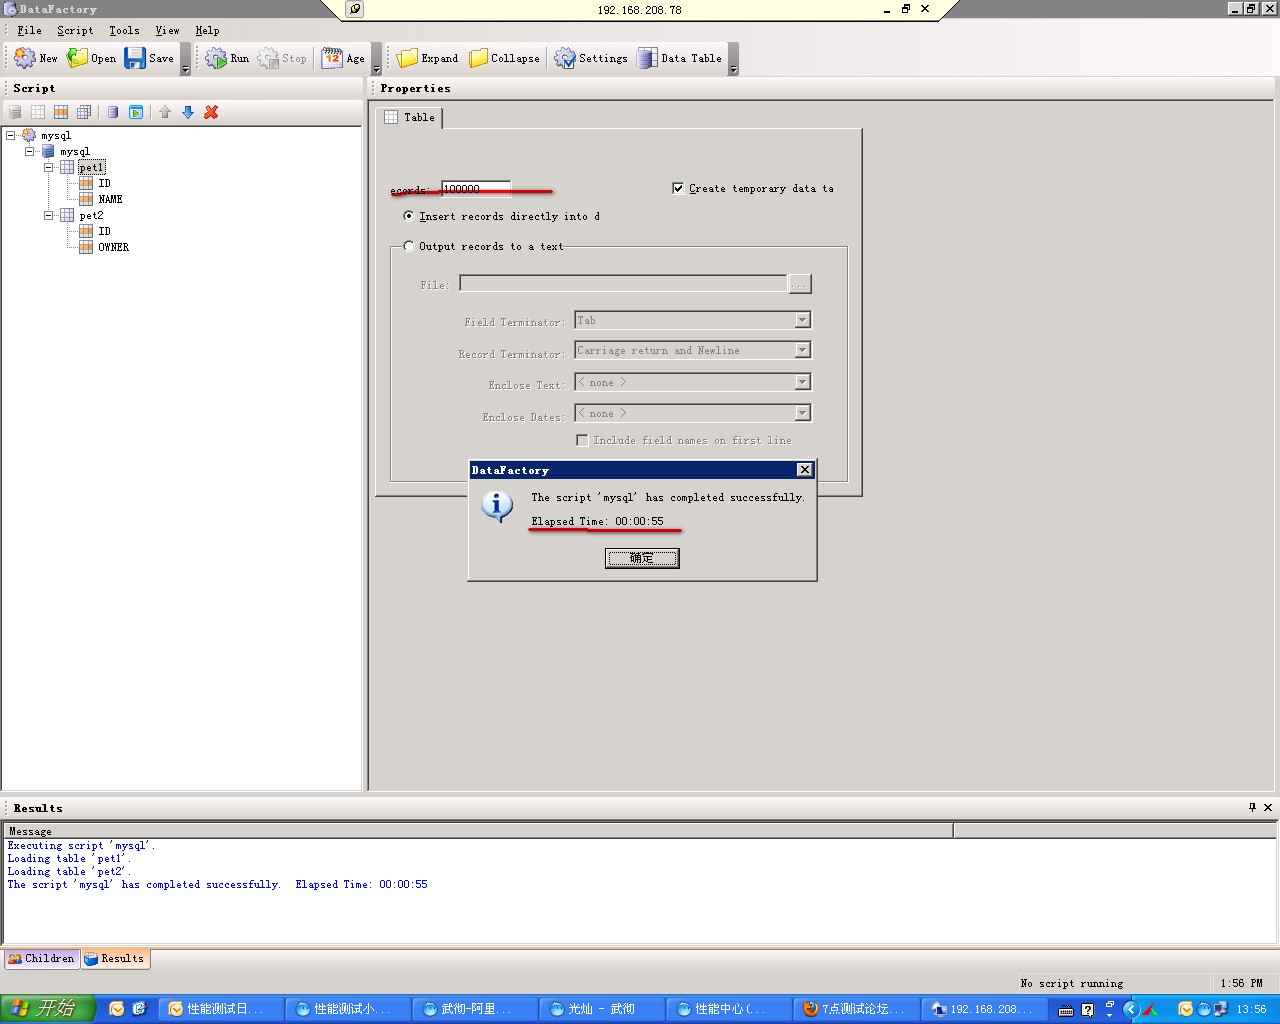Image resolution: width=1280 pixels, height=1024 pixels.
Task: Click the multi-table icon in Script toolbar
Action: 84,112
